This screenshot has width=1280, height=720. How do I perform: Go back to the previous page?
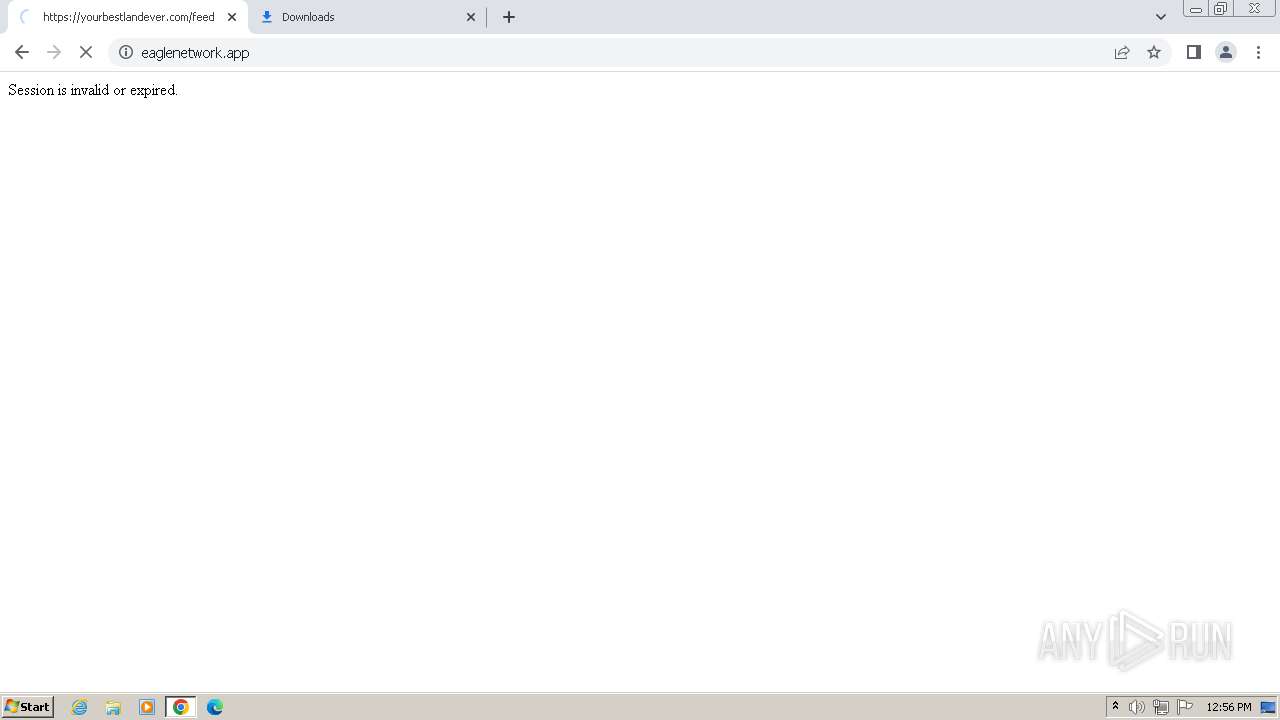tap(22, 53)
